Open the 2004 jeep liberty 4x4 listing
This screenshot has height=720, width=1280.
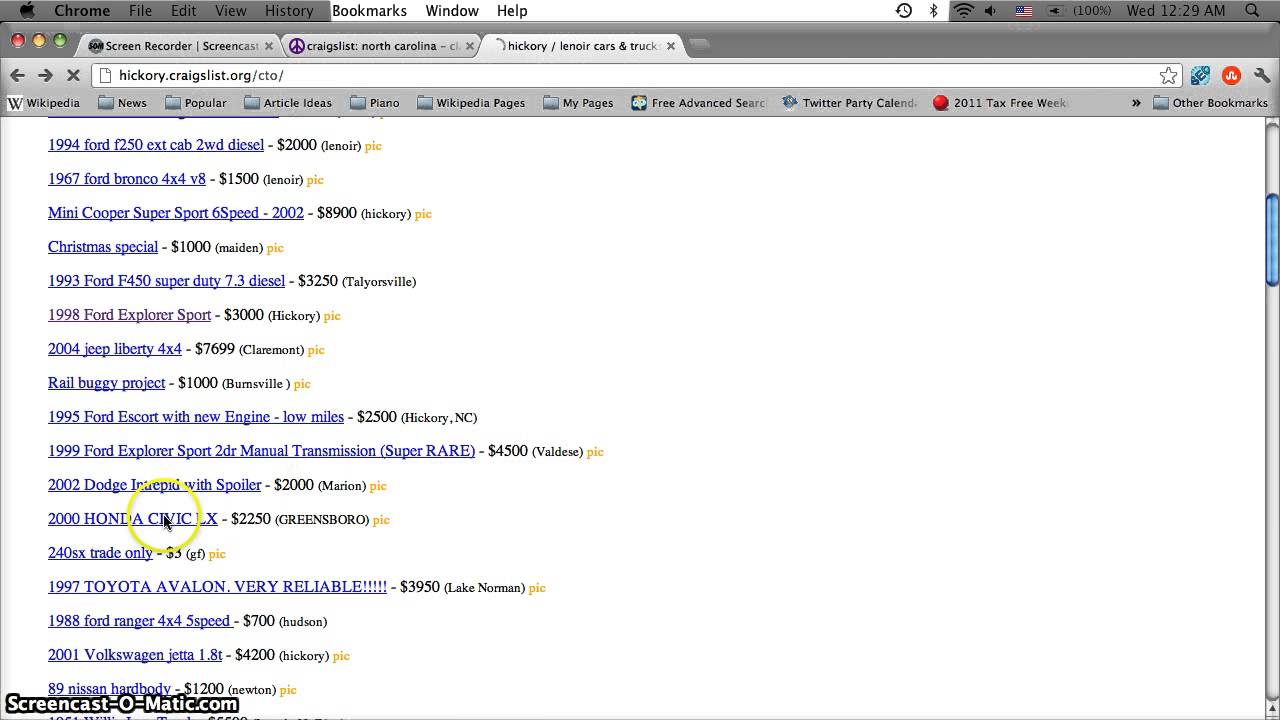115,349
